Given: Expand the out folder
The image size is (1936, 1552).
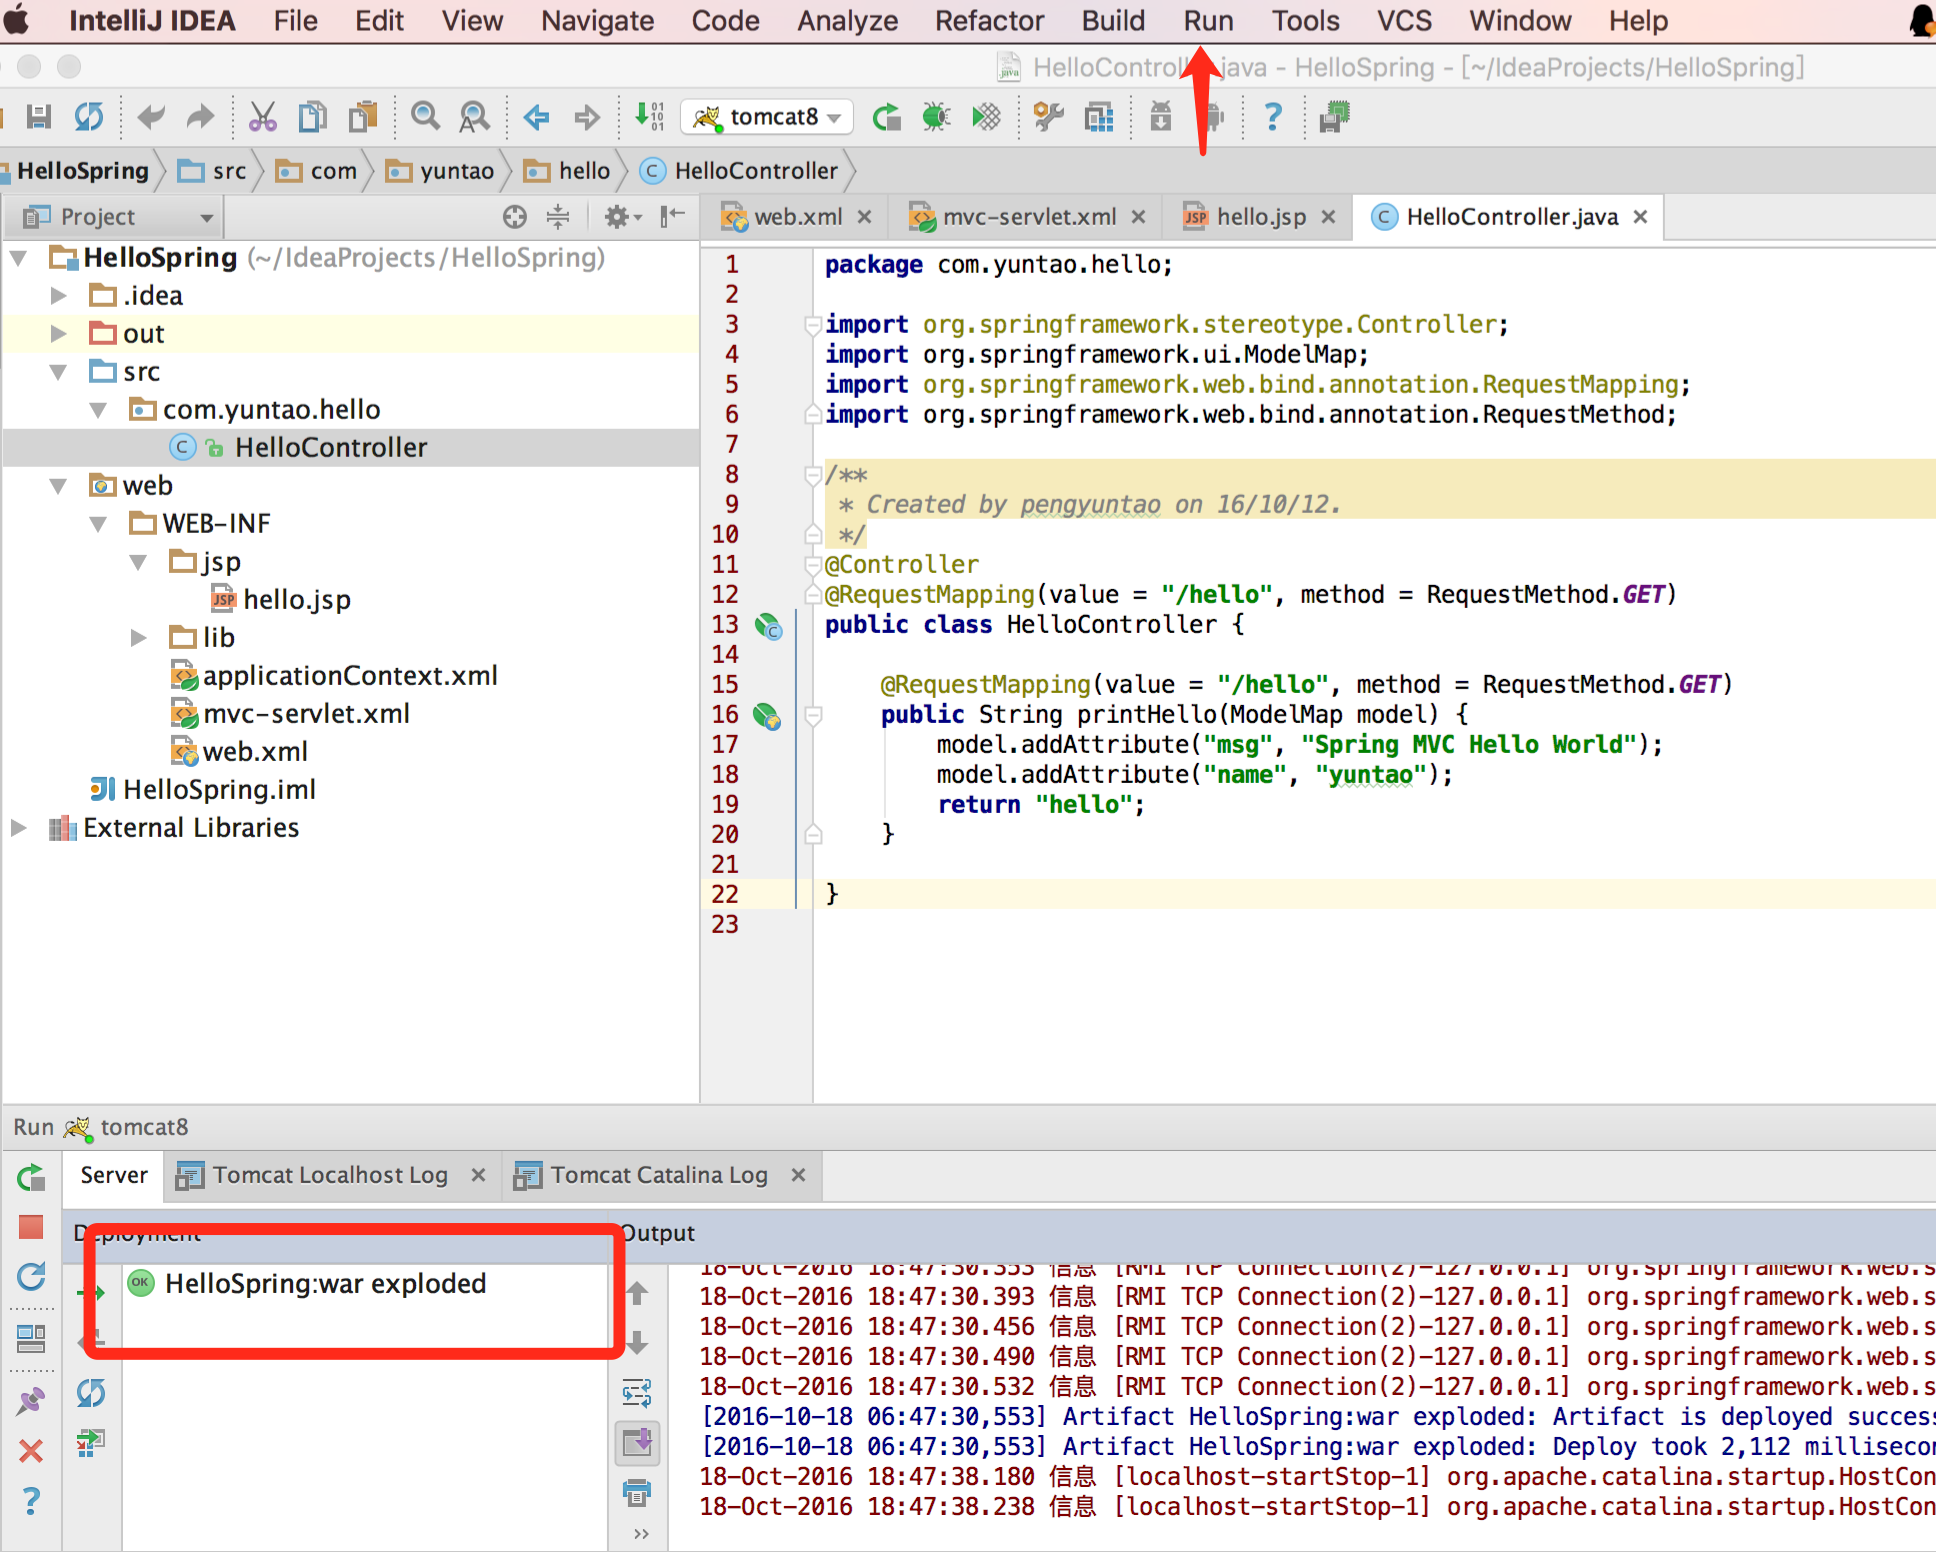Looking at the screenshot, I should (x=58, y=334).
